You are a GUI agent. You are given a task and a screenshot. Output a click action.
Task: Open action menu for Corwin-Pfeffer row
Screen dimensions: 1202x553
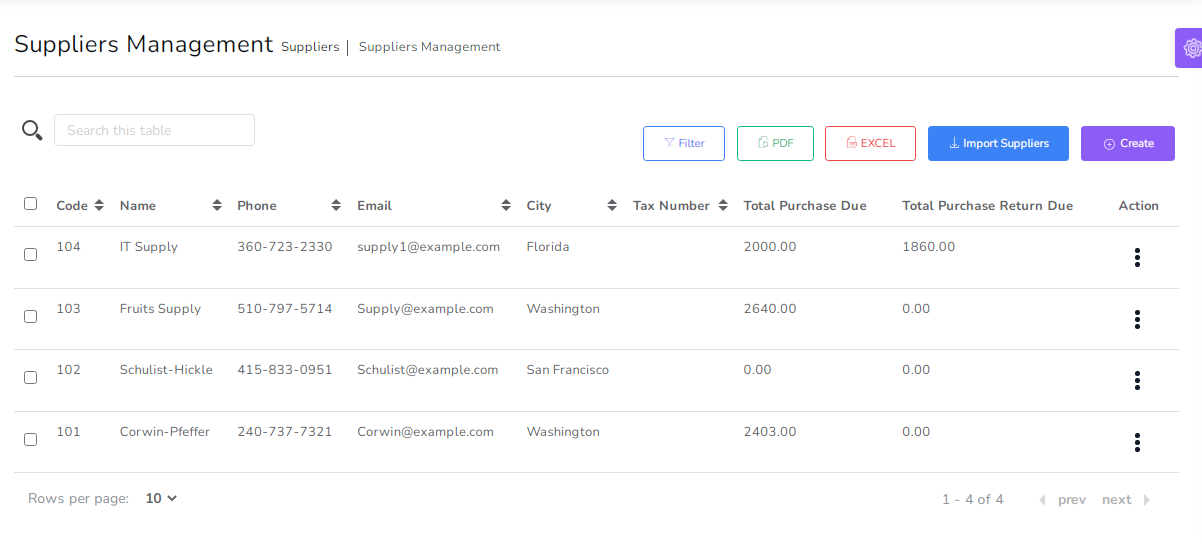pos(1137,443)
